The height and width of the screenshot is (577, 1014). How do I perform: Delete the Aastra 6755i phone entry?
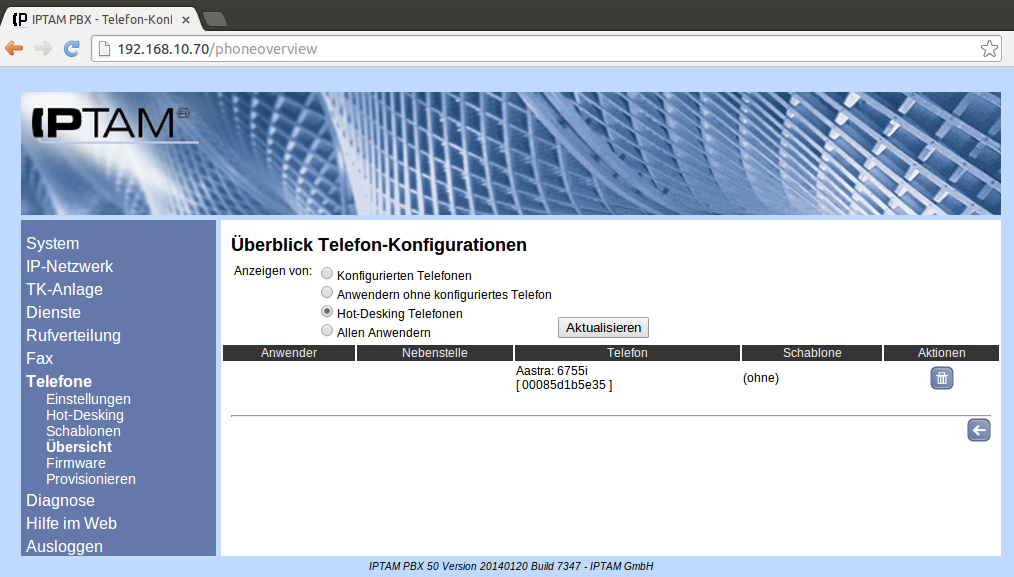[941, 378]
